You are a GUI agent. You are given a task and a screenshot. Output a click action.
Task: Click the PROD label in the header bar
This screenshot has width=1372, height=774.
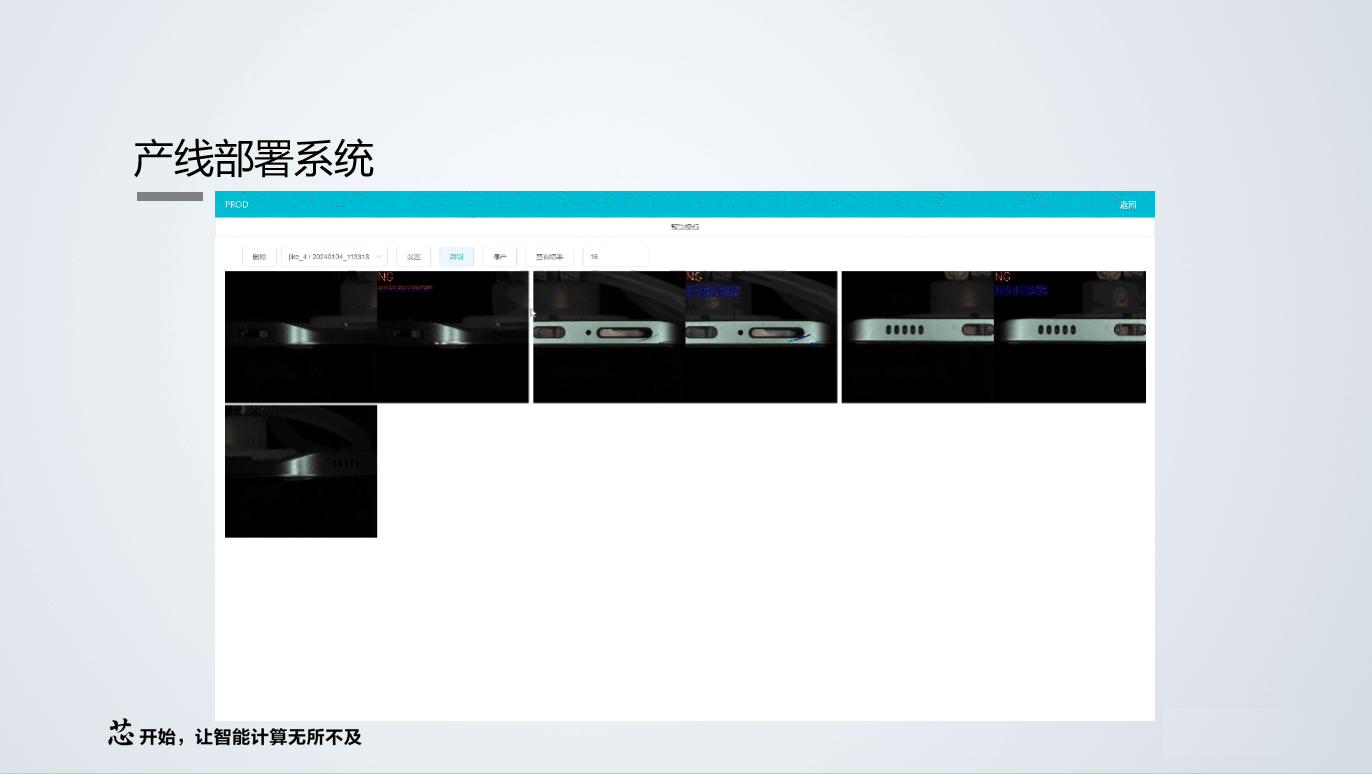point(236,204)
